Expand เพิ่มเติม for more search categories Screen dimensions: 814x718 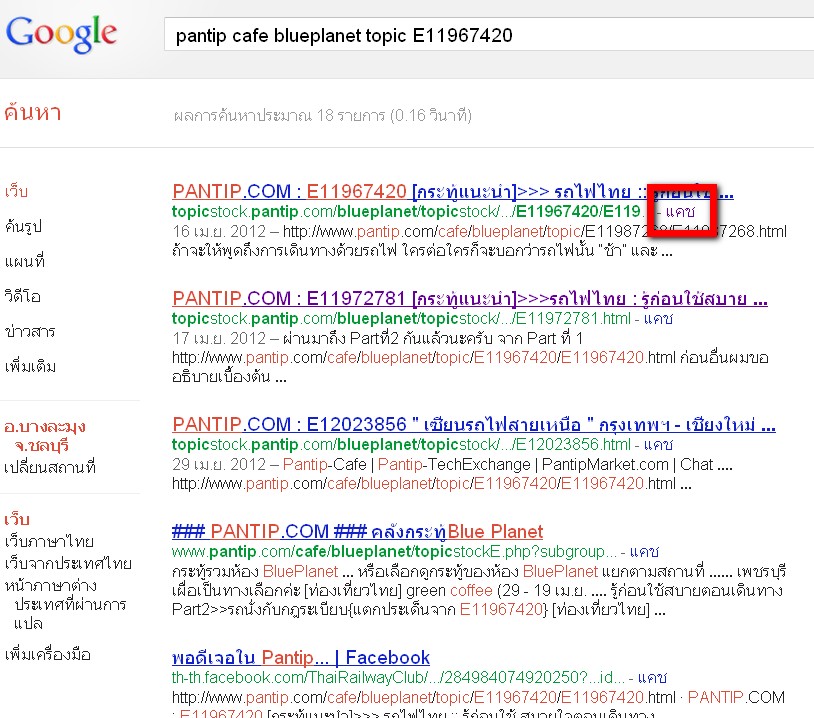(30, 367)
